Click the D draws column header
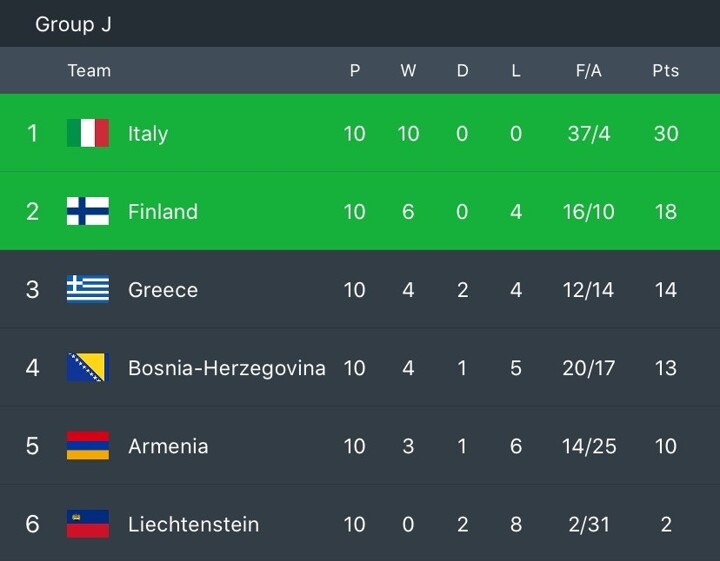This screenshot has height=561, width=720. tap(462, 70)
